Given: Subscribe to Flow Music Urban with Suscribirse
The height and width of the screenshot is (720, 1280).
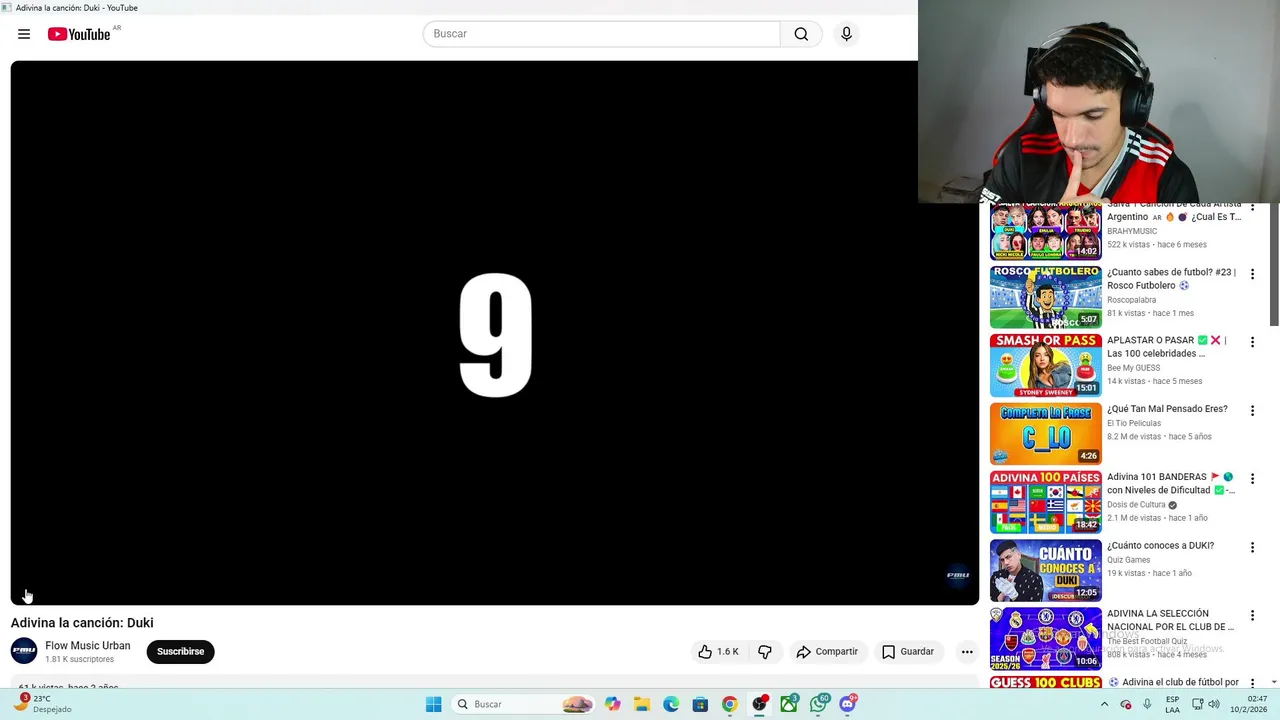Looking at the screenshot, I should pos(180,652).
